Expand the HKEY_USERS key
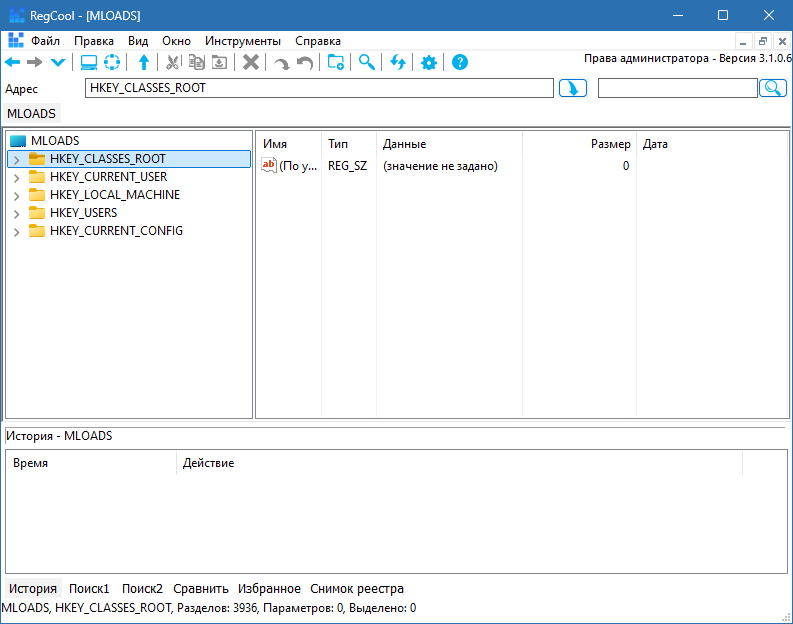 point(17,214)
